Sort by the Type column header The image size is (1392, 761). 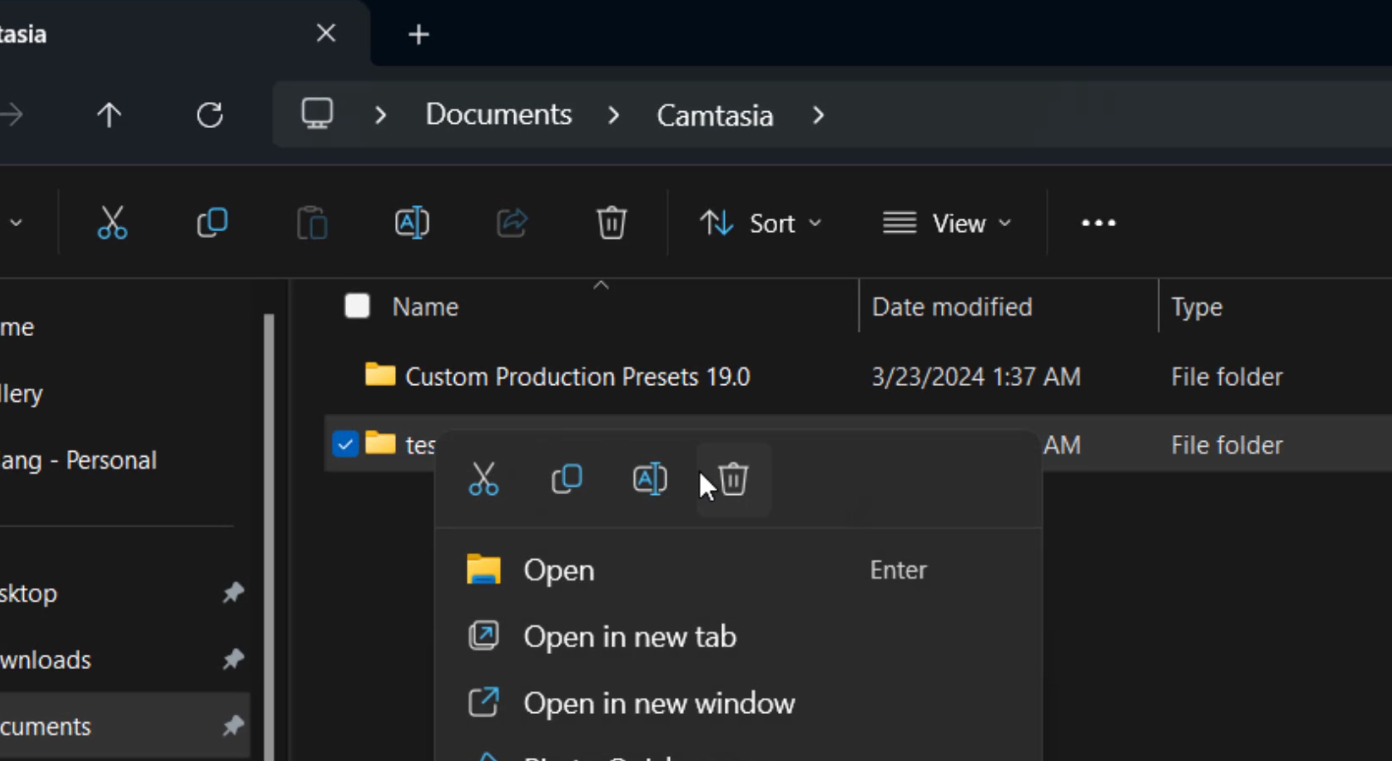click(x=1197, y=307)
